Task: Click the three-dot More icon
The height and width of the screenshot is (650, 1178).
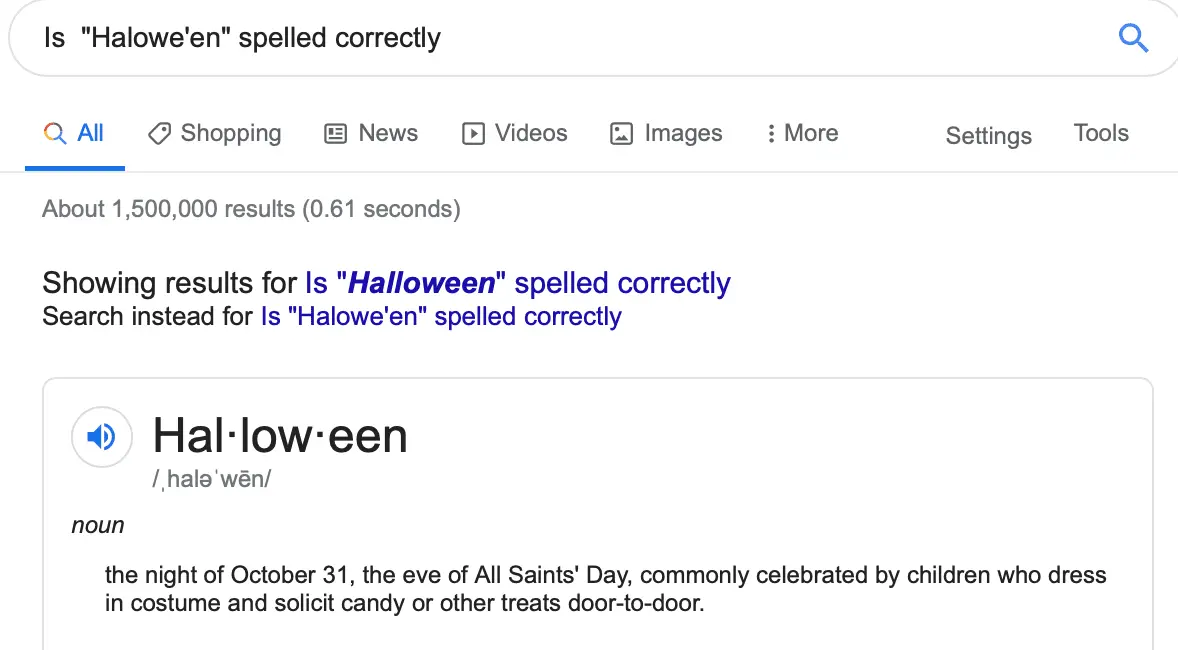Action: pos(771,134)
